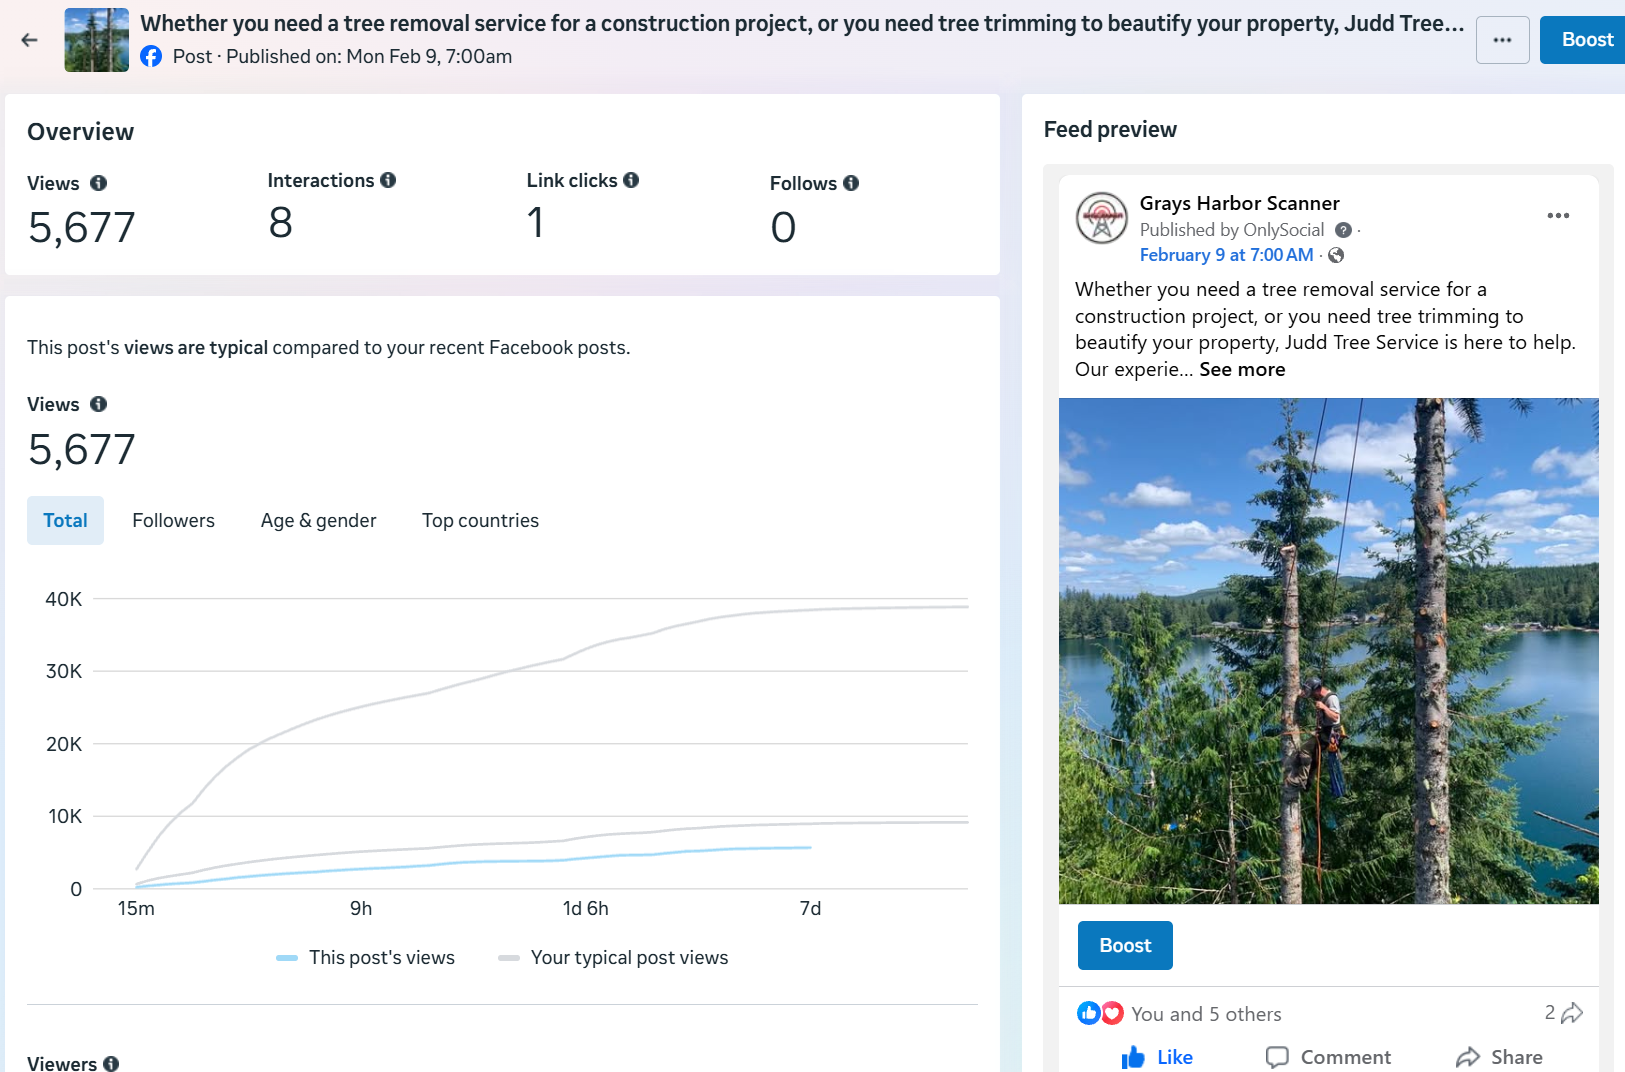Click the back arrow icon

pos(30,40)
